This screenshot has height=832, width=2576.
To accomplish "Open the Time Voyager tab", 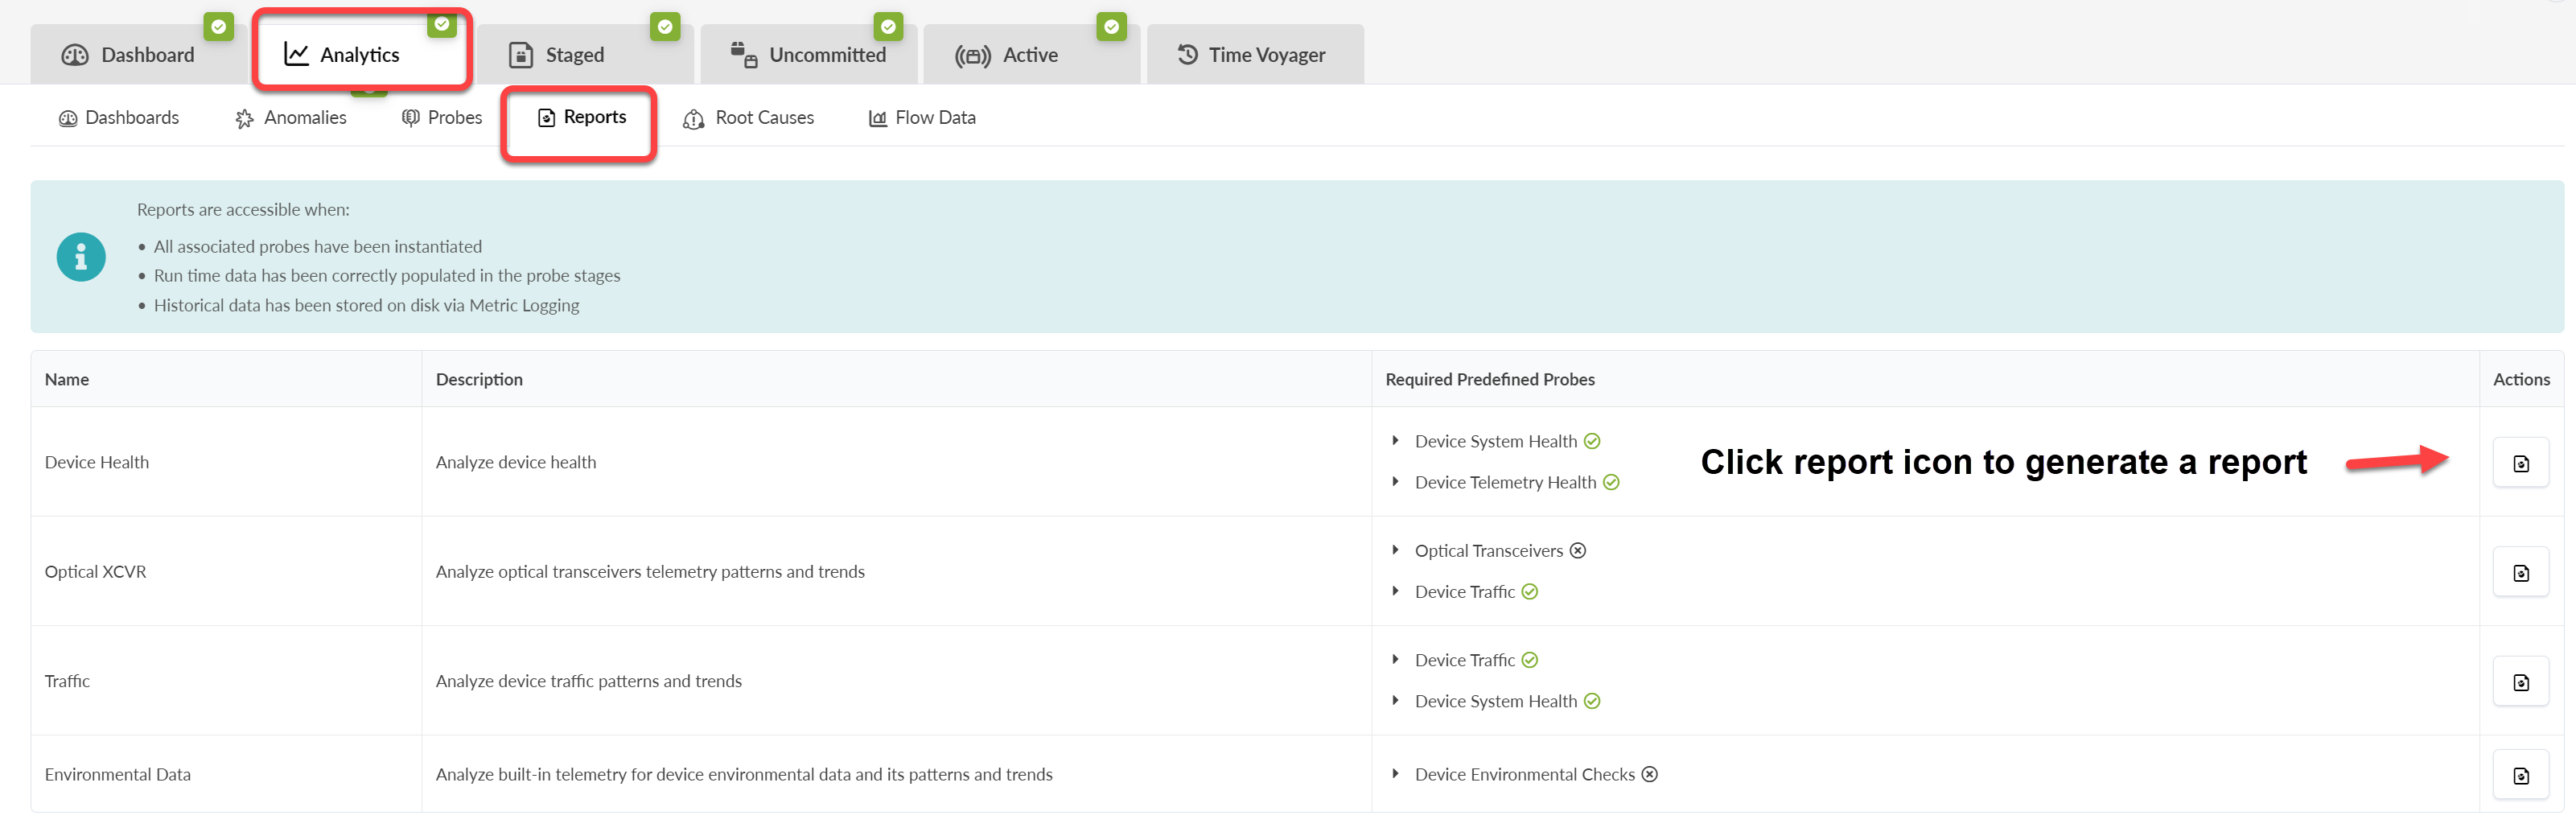I will pyautogui.click(x=1254, y=55).
